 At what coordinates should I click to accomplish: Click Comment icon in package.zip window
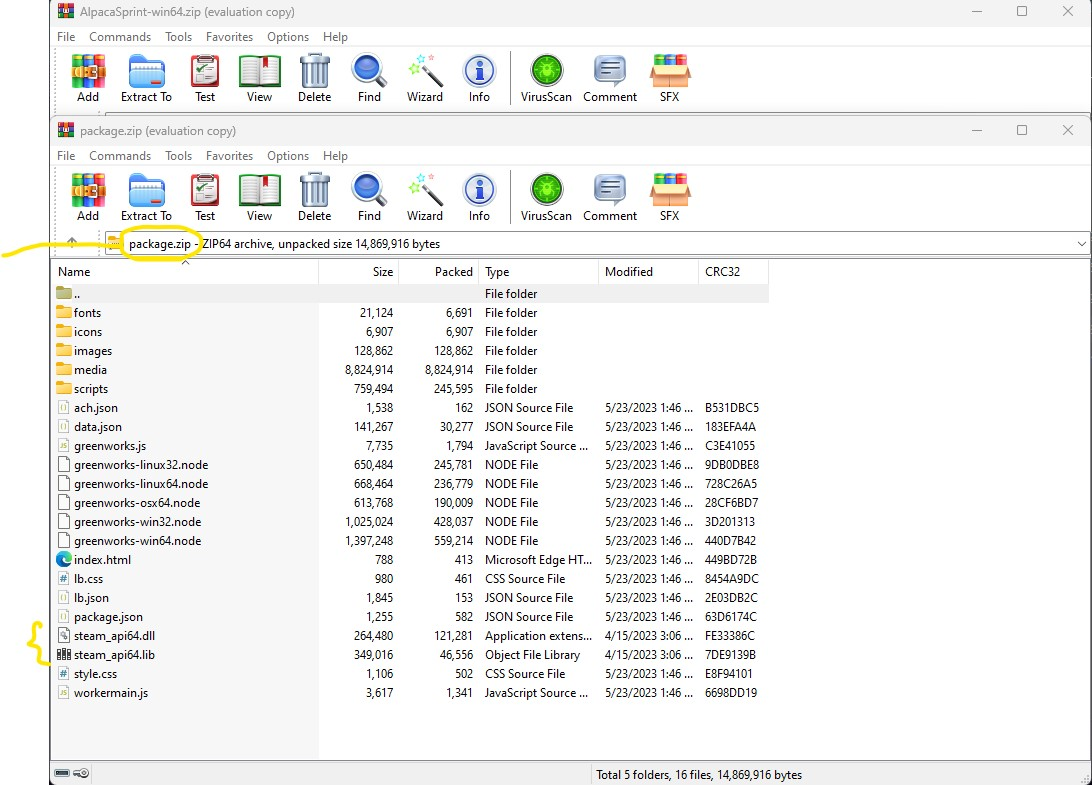pyautogui.click(x=610, y=197)
